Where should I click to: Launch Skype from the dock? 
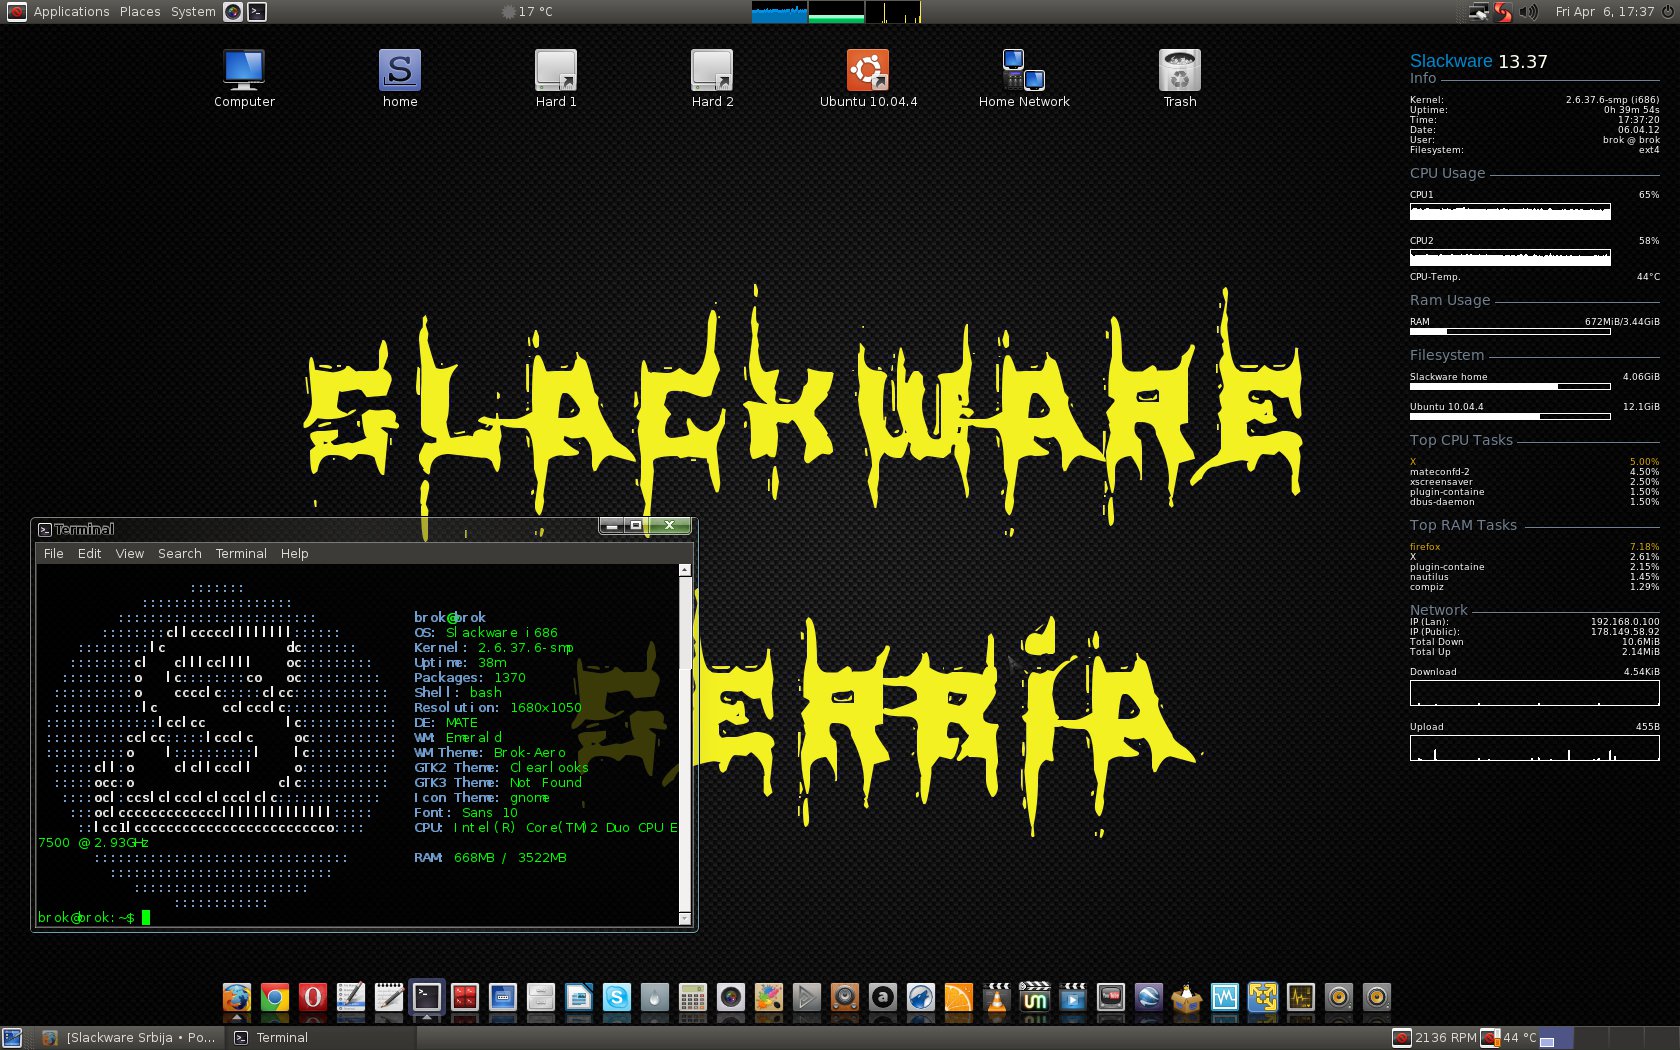[617, 997]
